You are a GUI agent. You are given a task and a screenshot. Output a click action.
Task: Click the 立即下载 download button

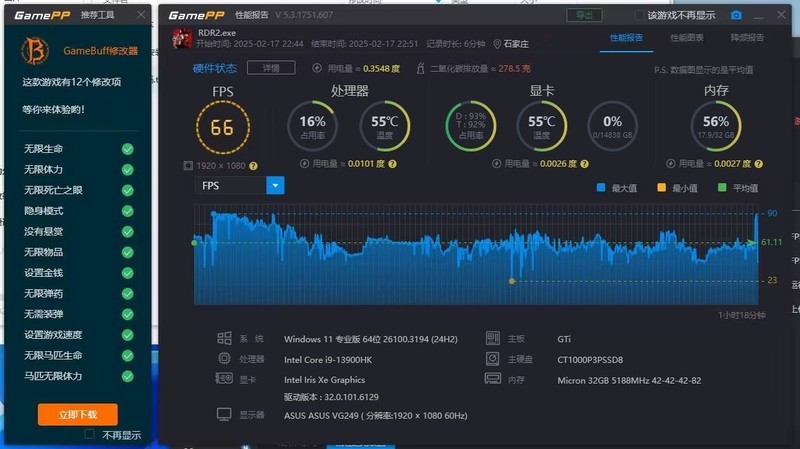tap(78, 414)
